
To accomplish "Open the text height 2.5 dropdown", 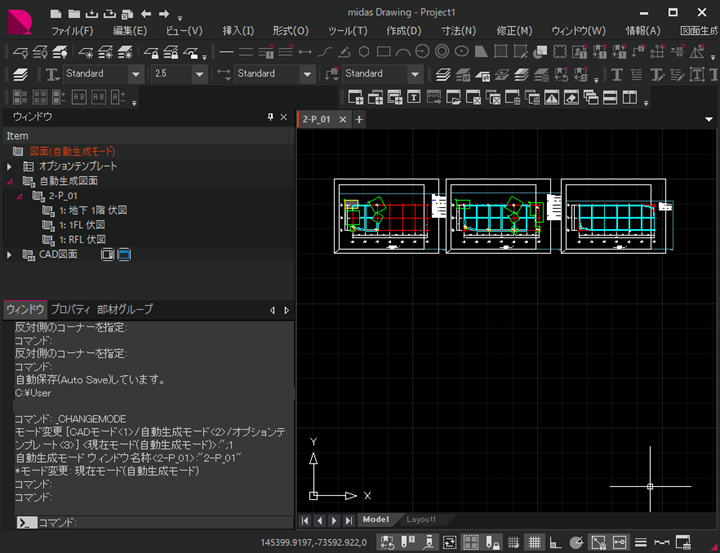I will click(x=199, y=74).
